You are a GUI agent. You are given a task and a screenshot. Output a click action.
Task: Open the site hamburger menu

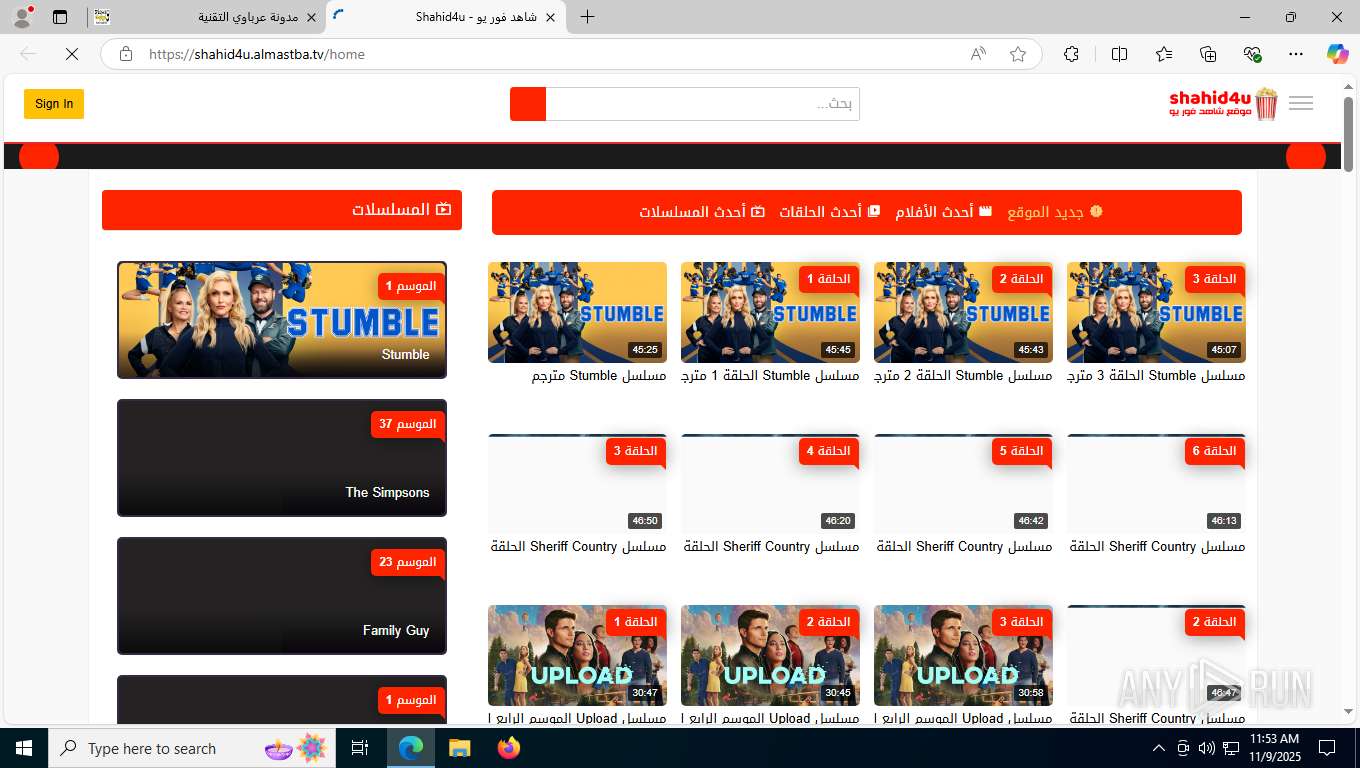(x=1301, y=103)
